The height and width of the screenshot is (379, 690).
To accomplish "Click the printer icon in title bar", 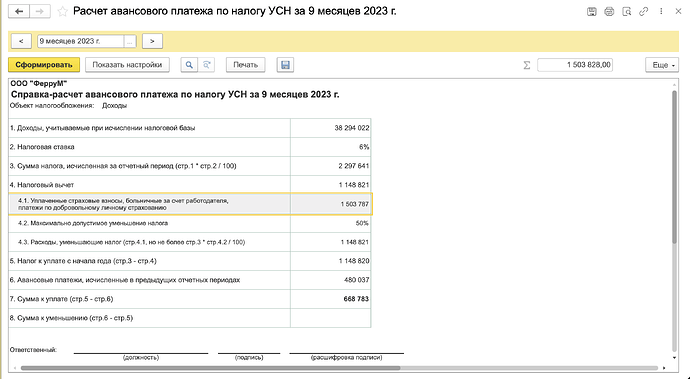I will point(609,12).
